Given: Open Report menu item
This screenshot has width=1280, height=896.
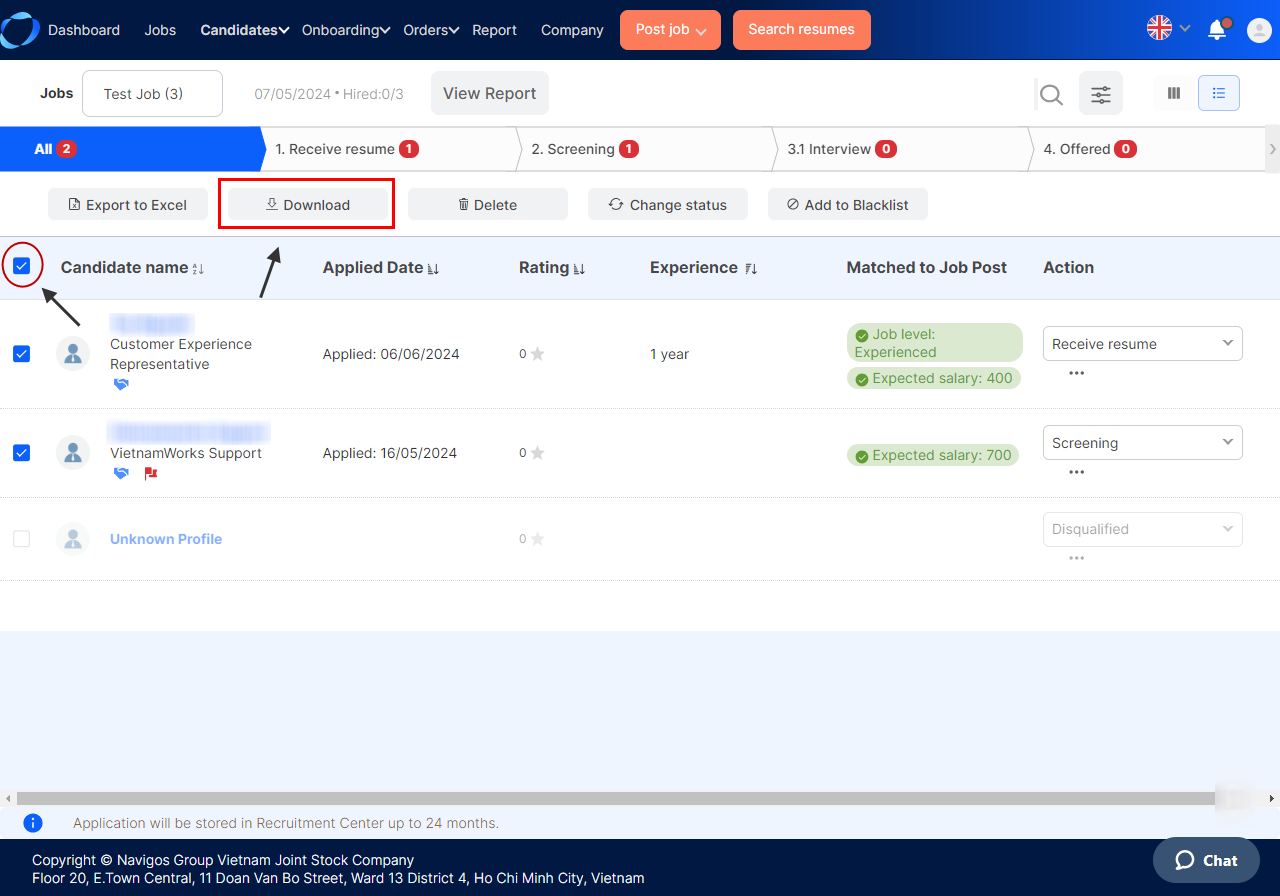Looking at the screenshot, I should 494,30.
